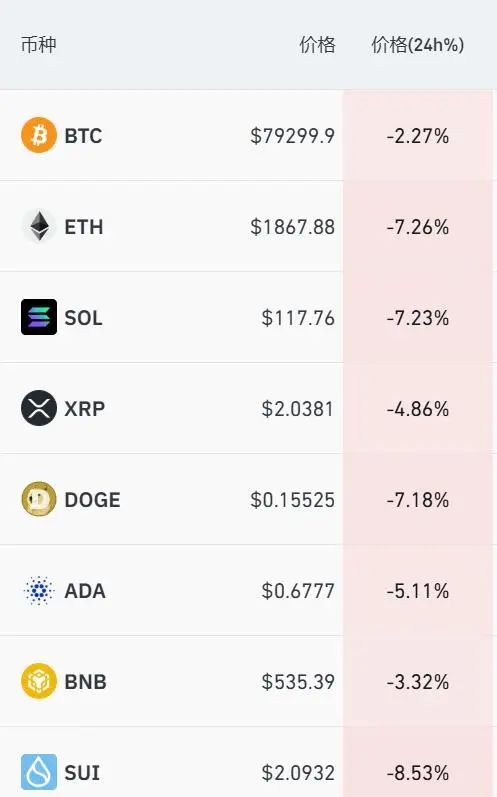Open the BTC coin name label

[x=83, y=136]
